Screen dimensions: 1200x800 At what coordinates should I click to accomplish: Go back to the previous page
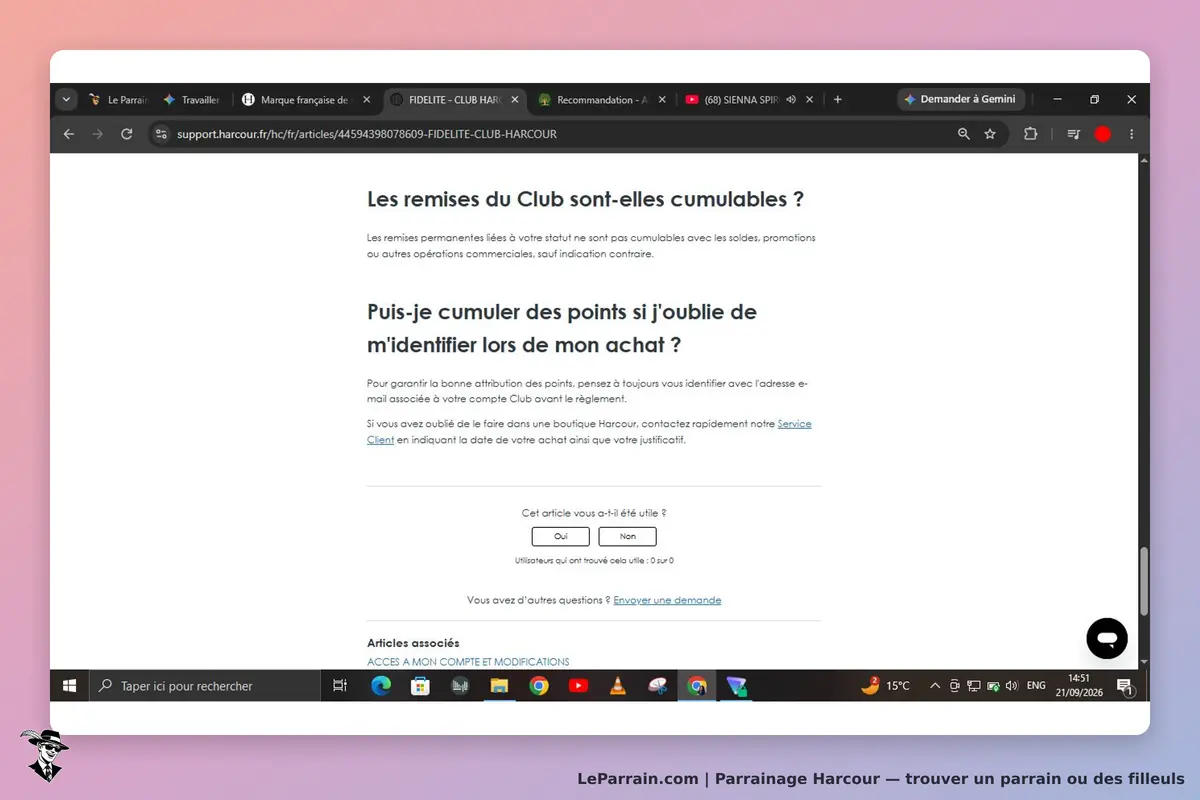68,134
